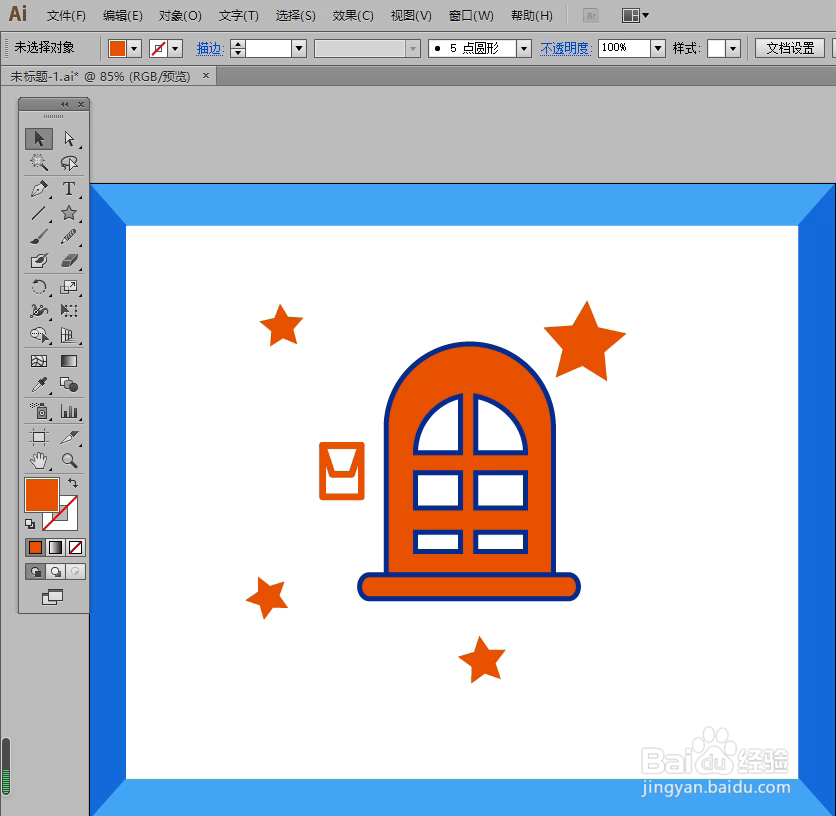Open the Bridge (Br) button
Image resolution: width=836 pixels, height=816 pixels.
click(x=591, y=15)
